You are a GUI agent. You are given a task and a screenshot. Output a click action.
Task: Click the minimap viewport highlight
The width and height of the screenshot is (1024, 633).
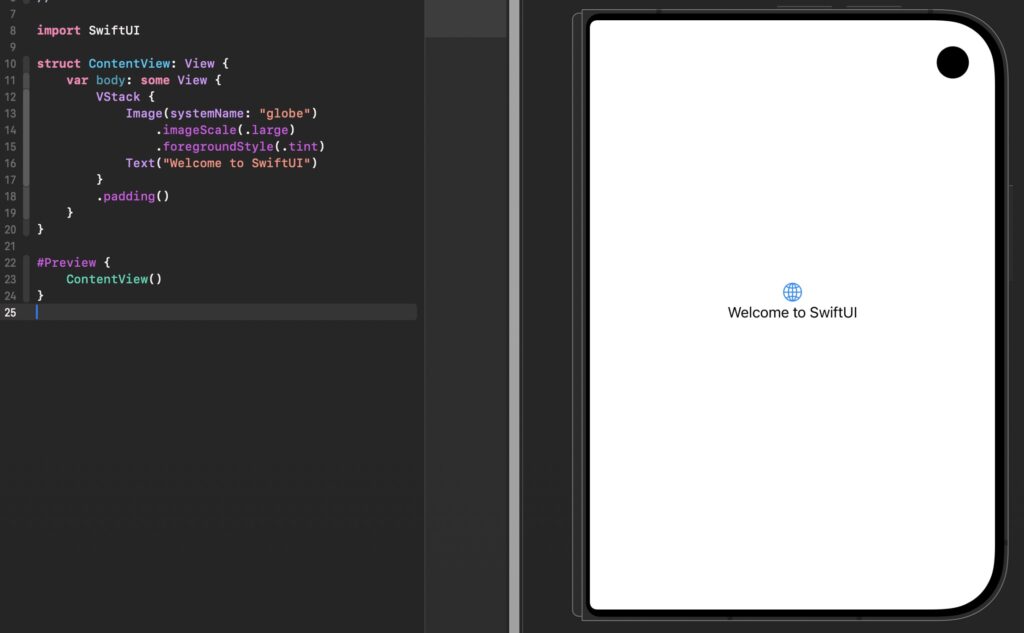466,18
